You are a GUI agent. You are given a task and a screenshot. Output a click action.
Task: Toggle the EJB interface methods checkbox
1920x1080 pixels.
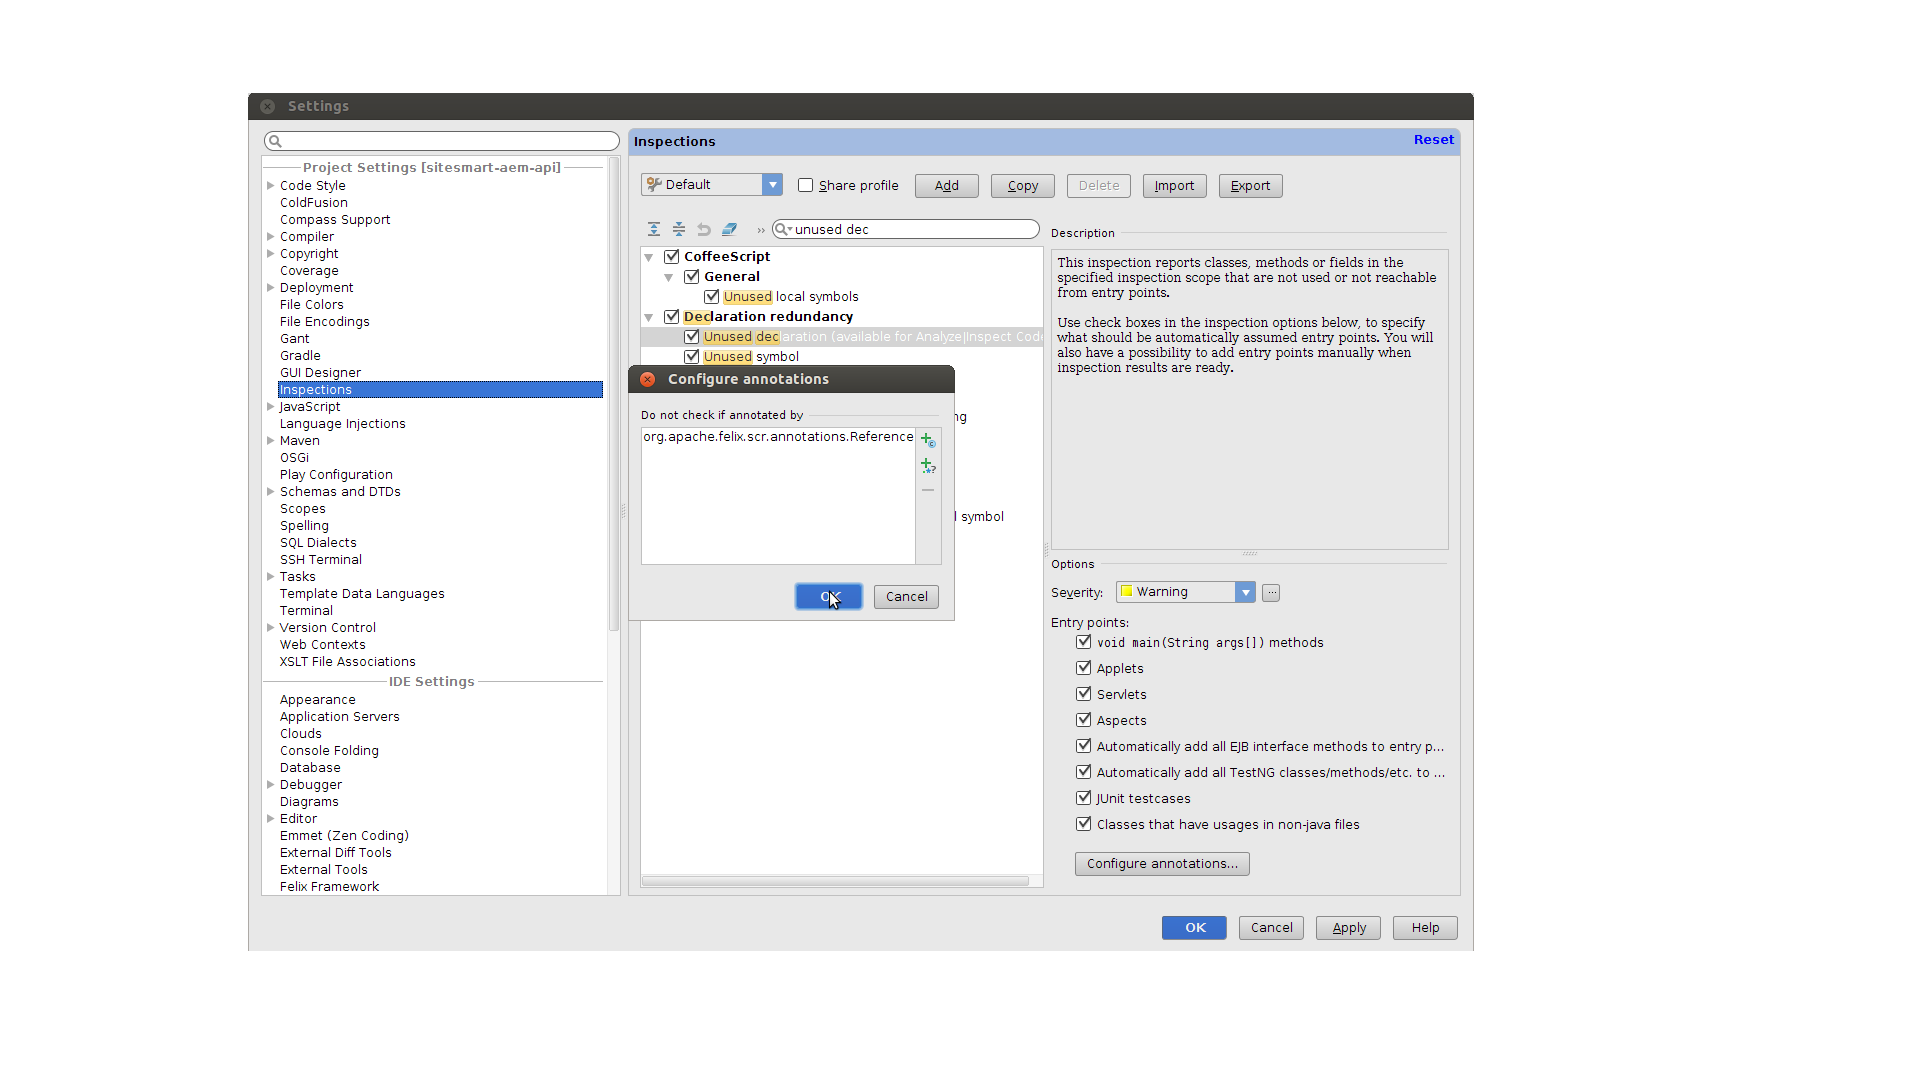(x=1084, y=746)
